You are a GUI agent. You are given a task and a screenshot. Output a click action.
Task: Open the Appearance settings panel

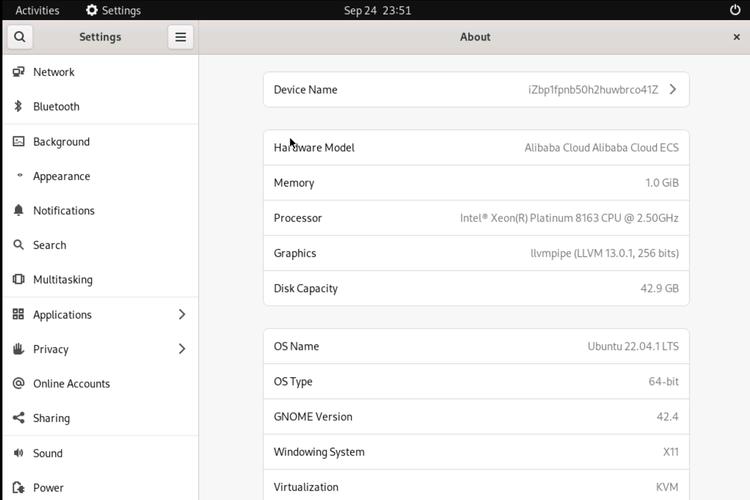tap(61, 176)
